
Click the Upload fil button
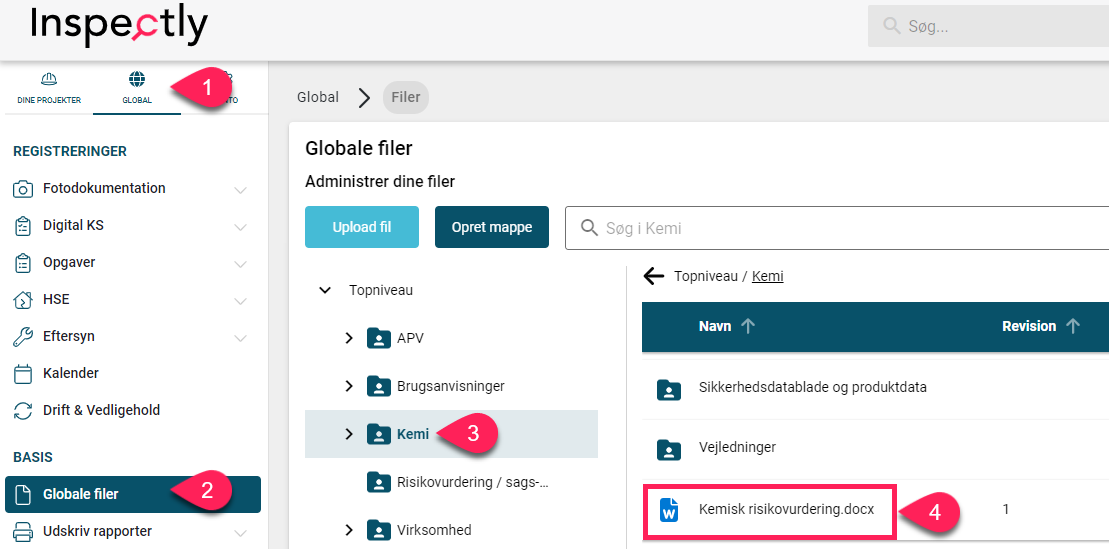(362, 227)
